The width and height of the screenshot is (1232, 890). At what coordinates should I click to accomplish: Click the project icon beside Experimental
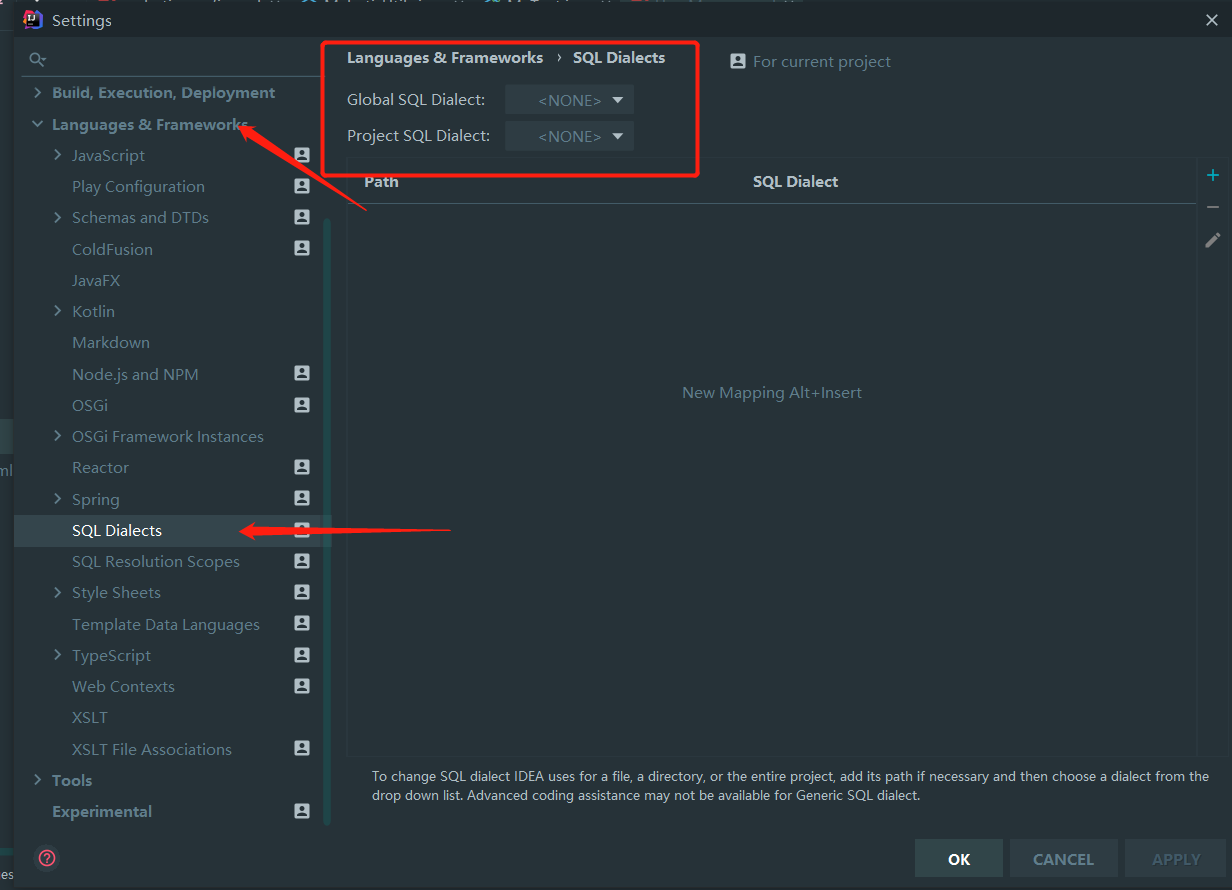(x=302, y=811)
